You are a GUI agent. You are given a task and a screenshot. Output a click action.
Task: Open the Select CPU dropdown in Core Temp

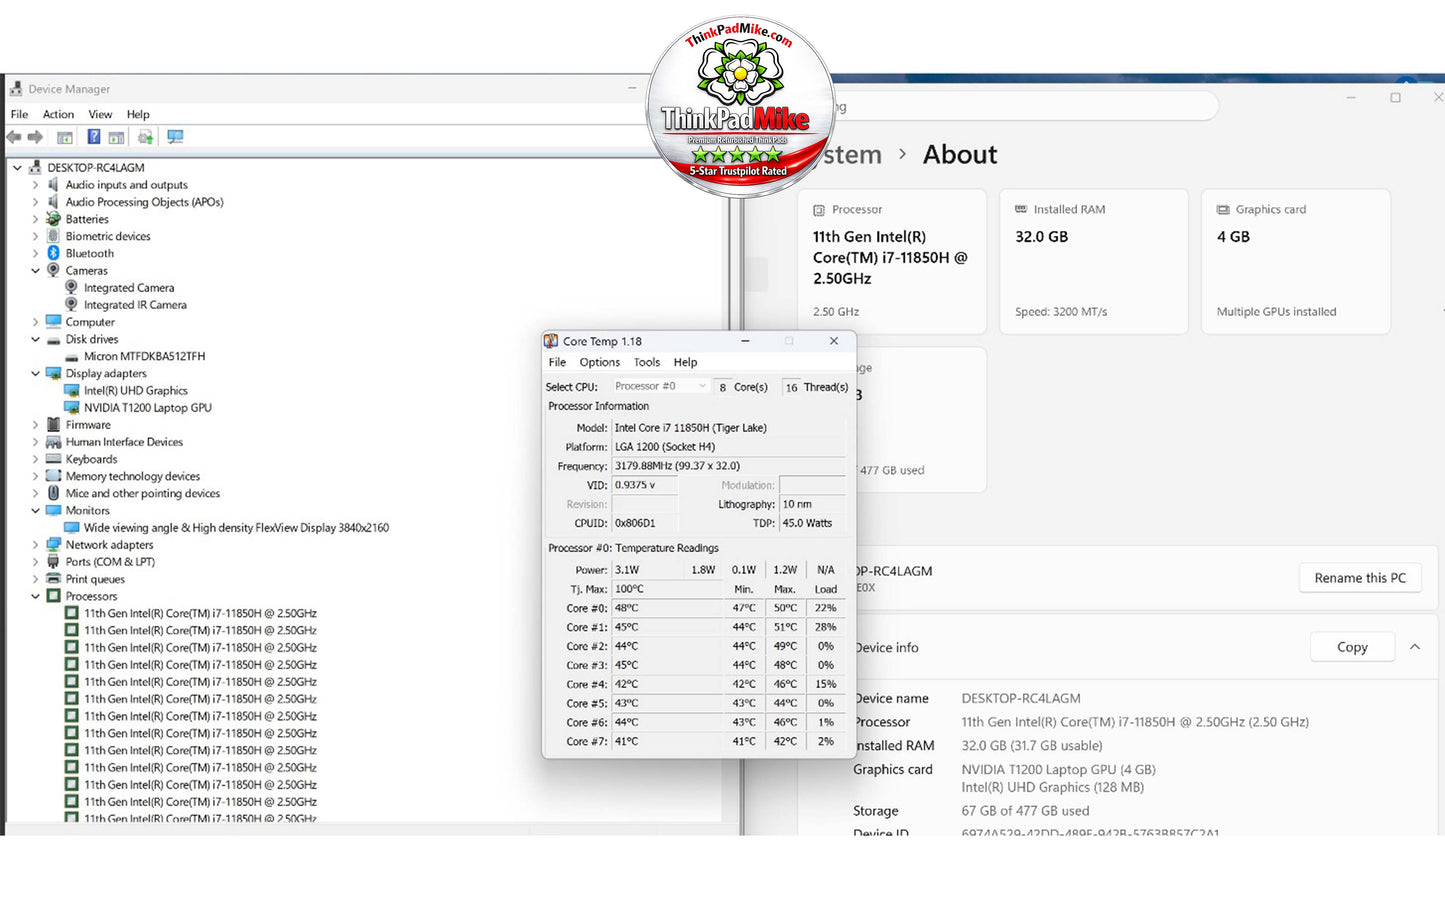660,386
